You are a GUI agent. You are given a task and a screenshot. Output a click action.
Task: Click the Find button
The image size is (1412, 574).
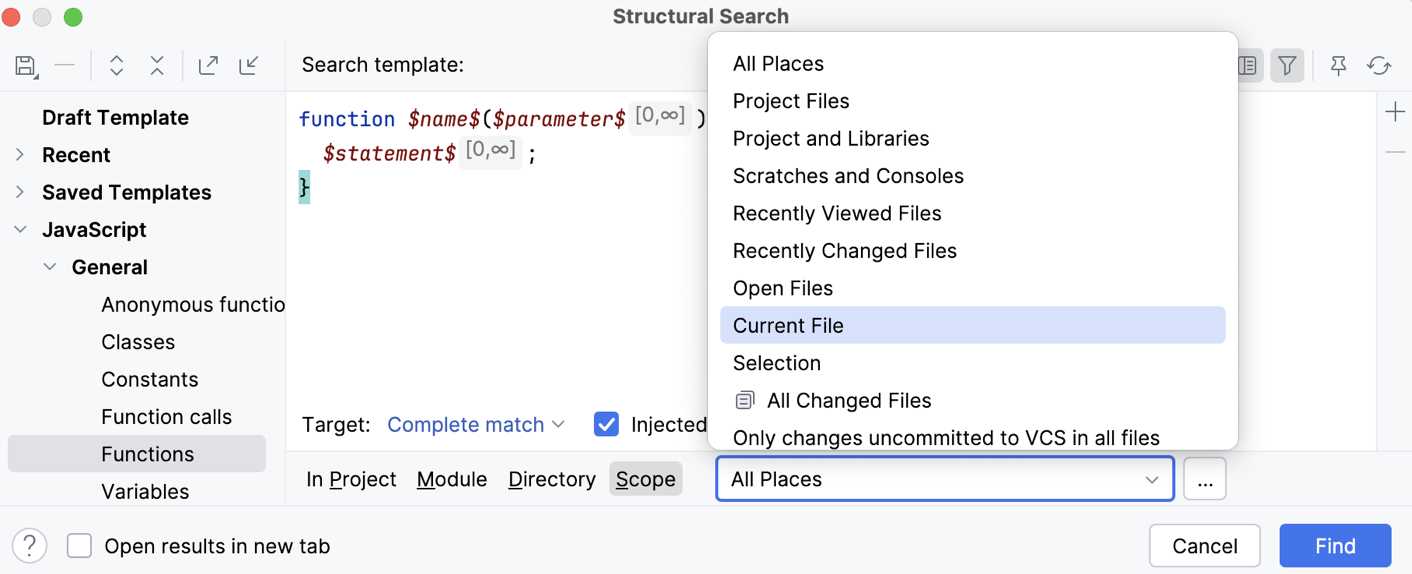[1334, 546]
